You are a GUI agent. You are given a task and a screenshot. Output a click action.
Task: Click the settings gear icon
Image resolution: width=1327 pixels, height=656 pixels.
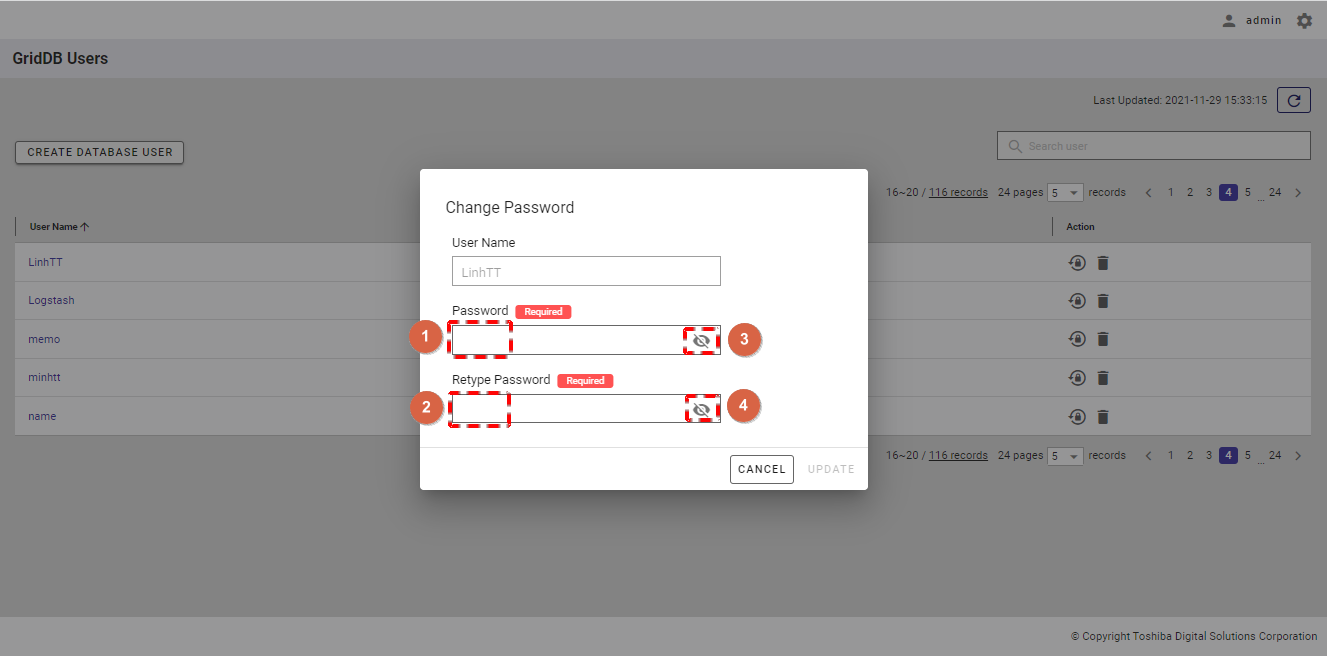[x=1304, y=20]
